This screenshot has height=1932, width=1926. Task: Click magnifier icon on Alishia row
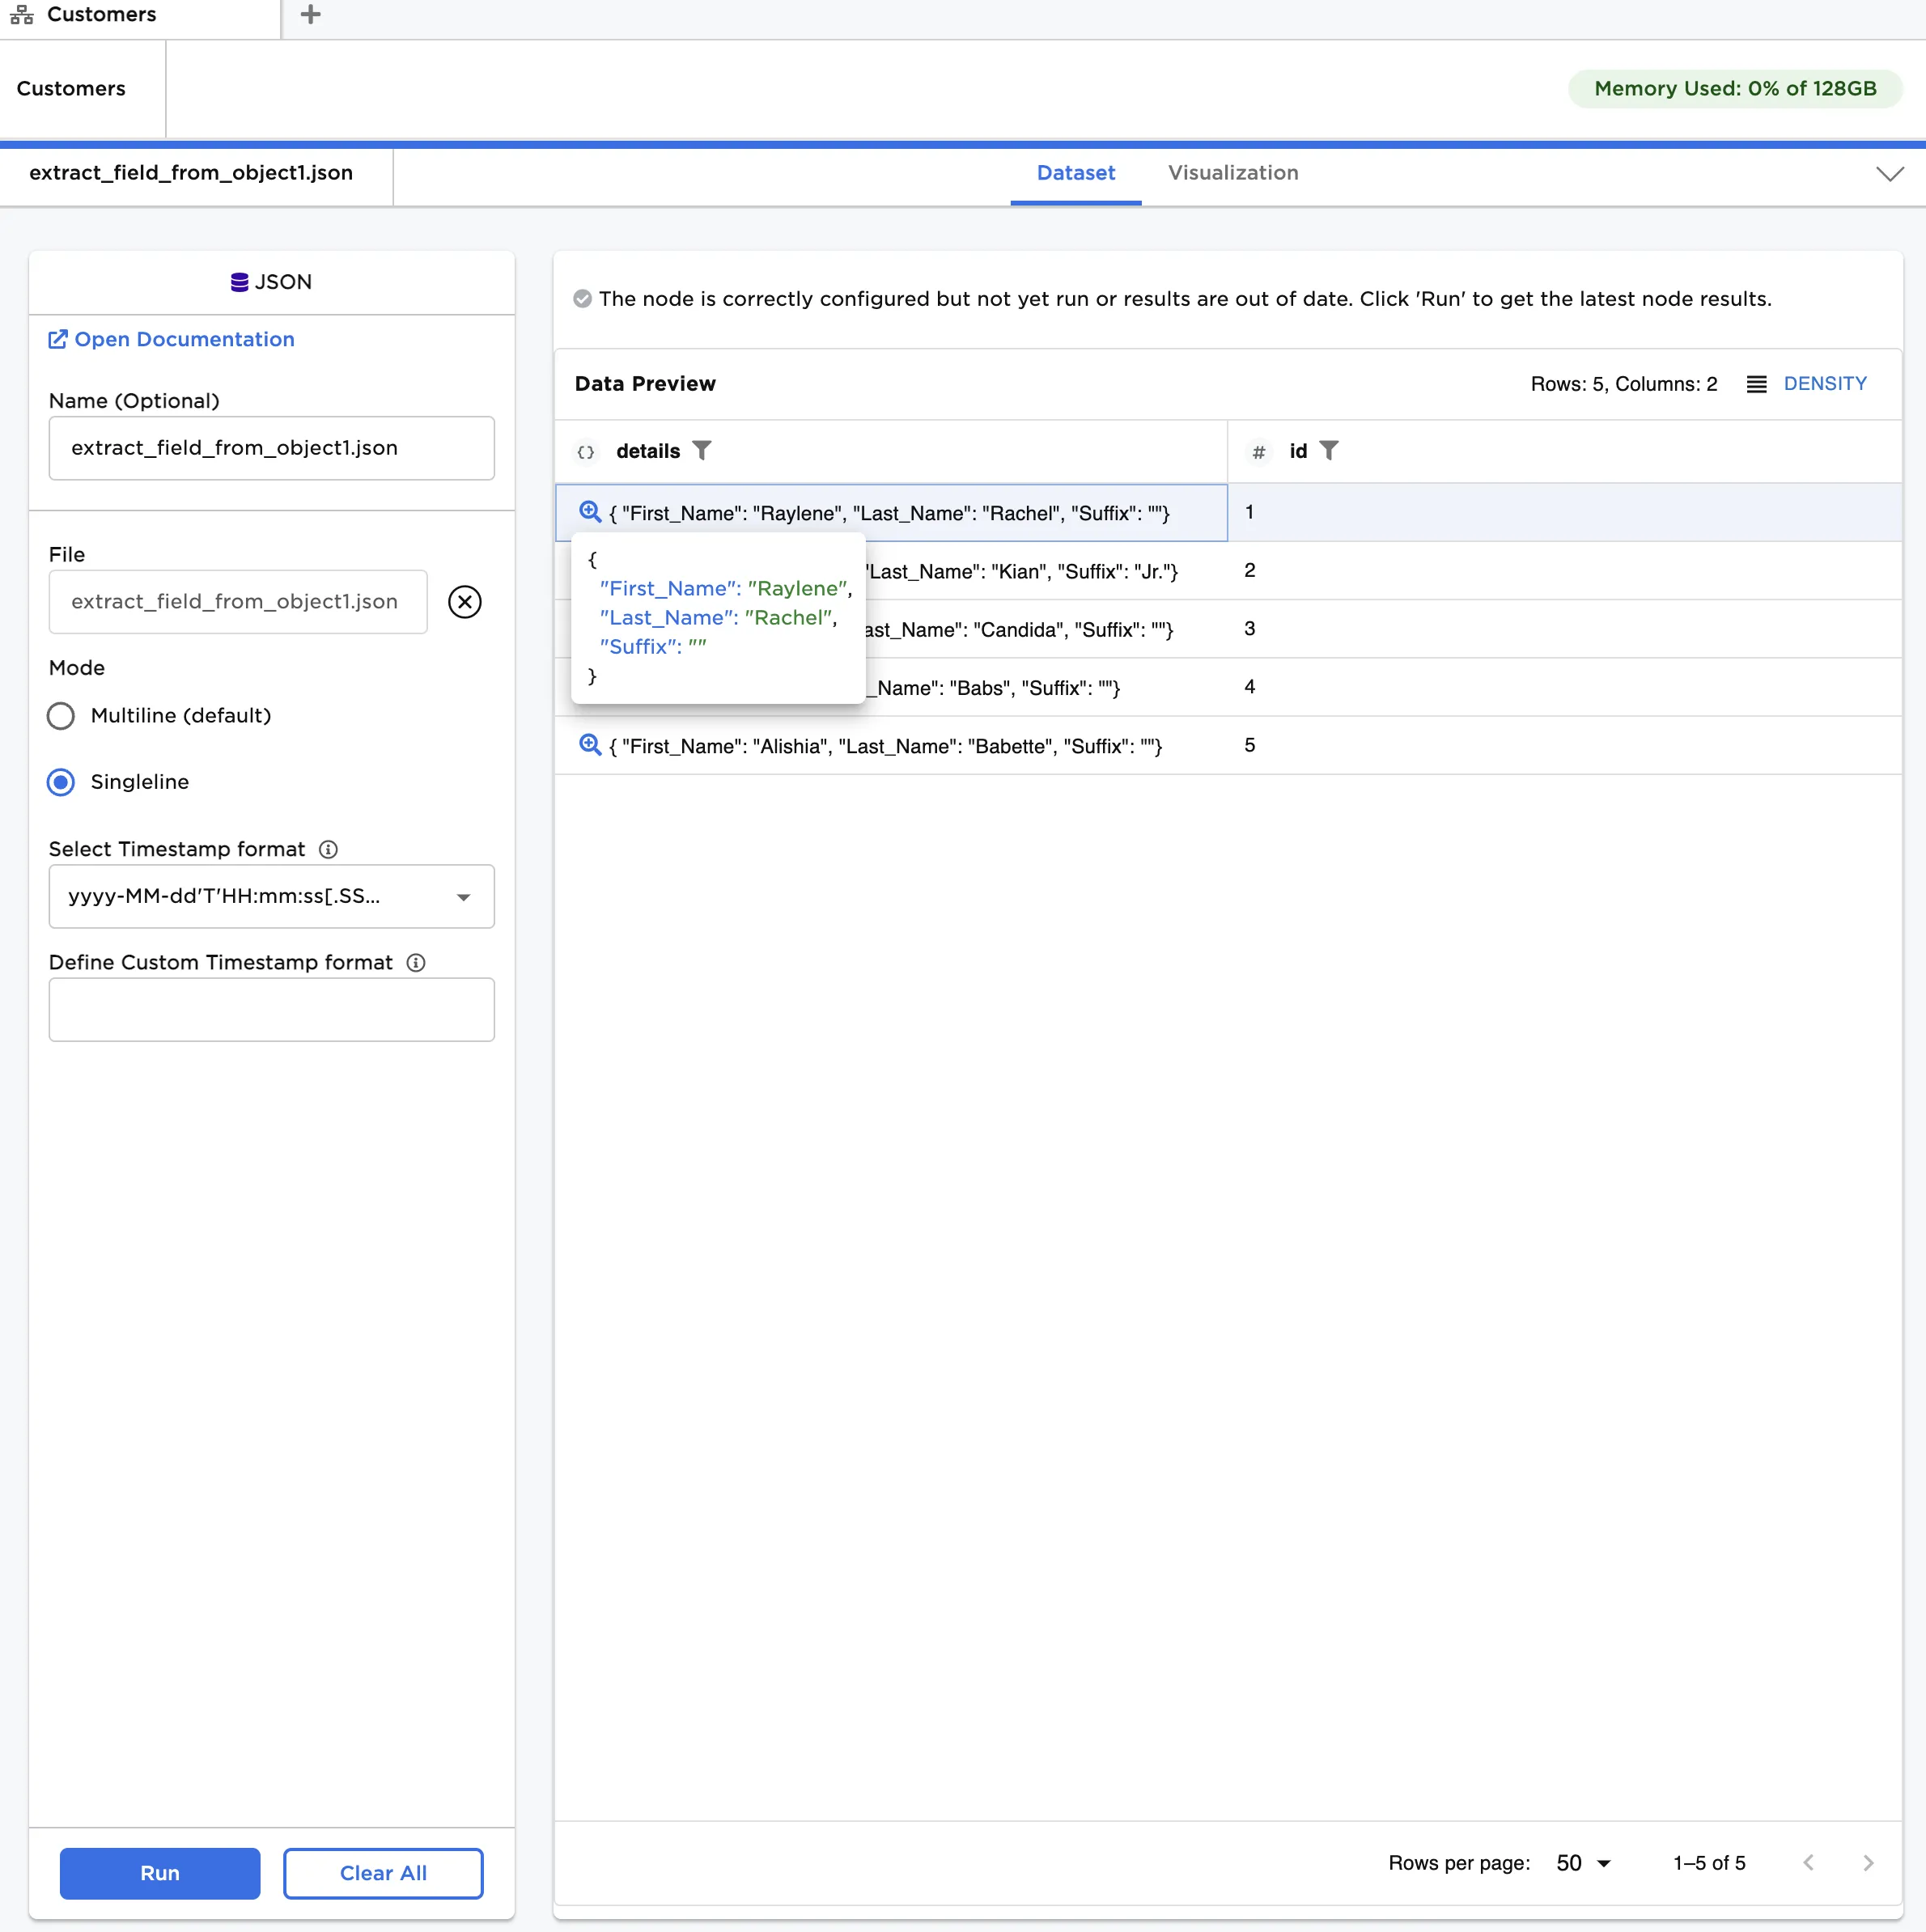[x=590, y=745]
